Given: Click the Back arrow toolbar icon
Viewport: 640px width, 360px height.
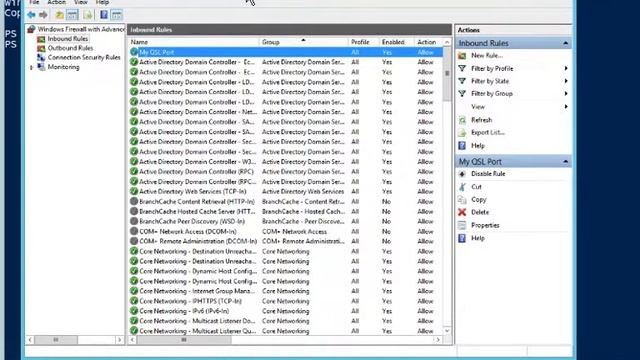Looking at the screenshot, I should click(31, 15).
